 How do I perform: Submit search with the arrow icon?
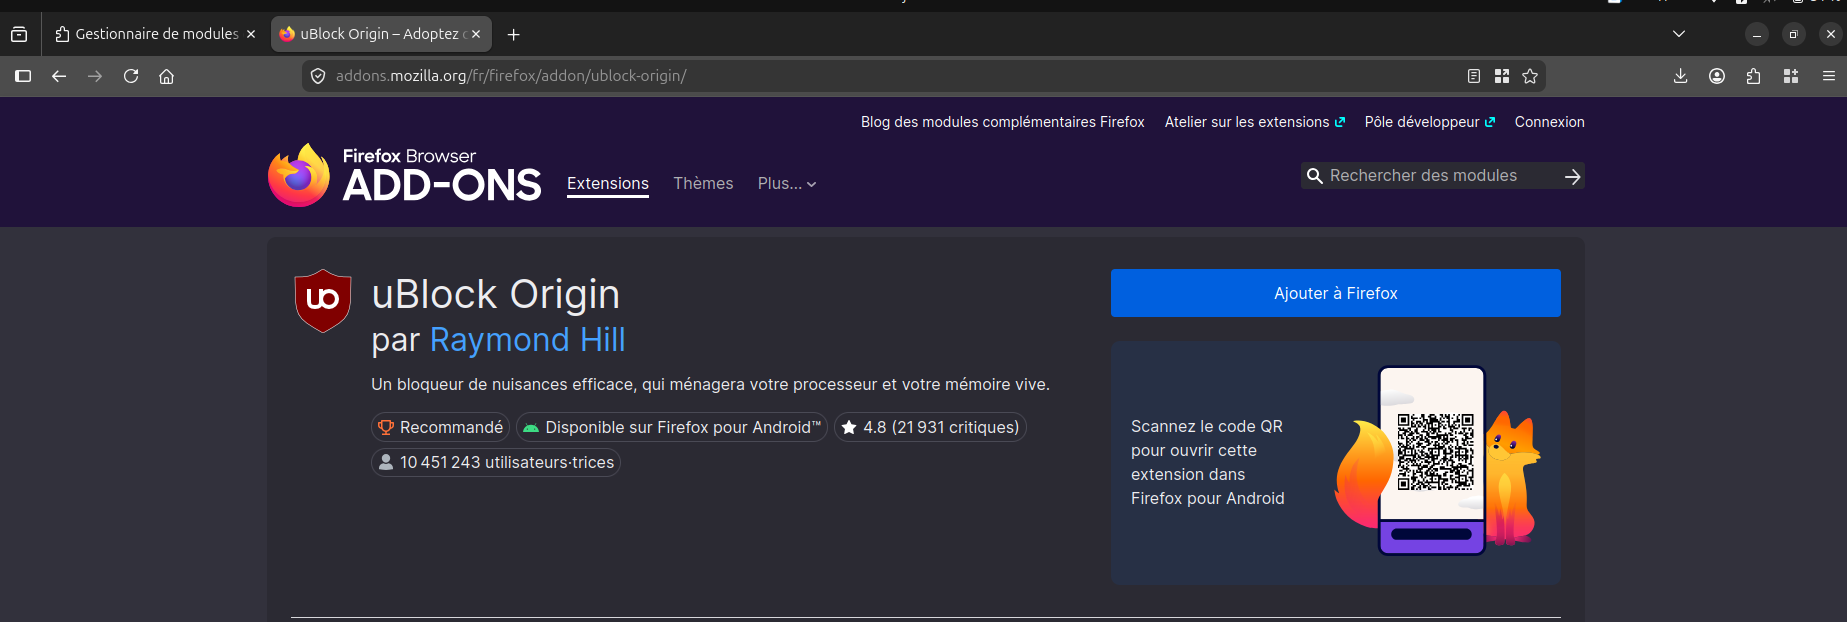coord(1572,176)
